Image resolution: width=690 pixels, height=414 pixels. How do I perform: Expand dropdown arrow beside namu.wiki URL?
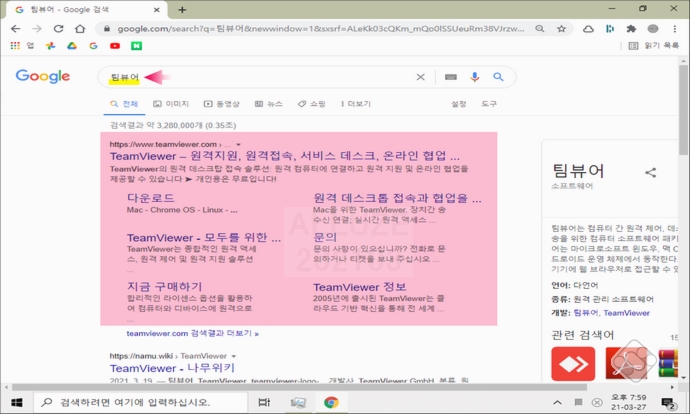coord(234,356)
